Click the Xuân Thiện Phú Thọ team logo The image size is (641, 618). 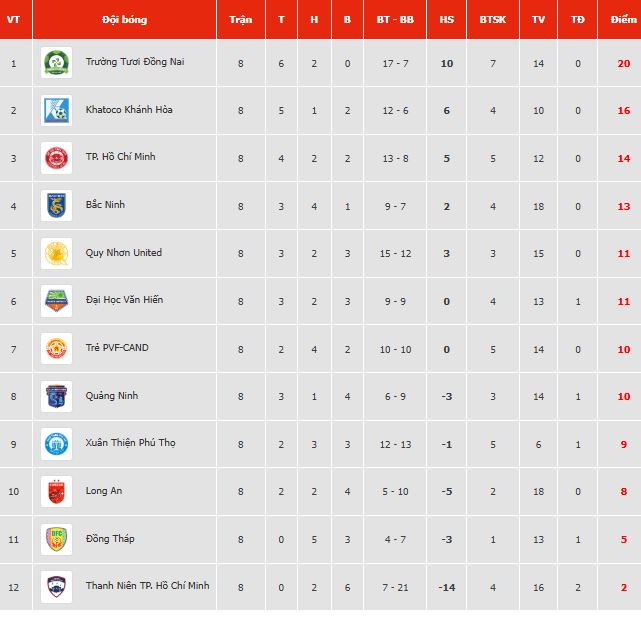click(x=56, y=443)
